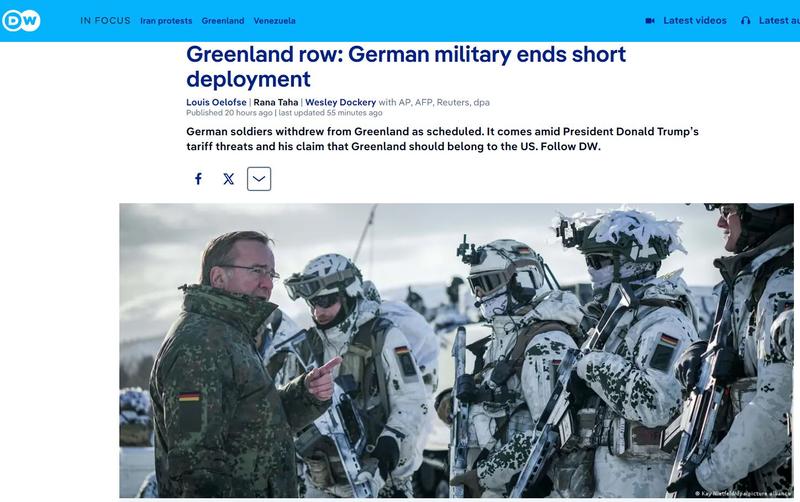The width and height of the screenshot is (800, 502).
Task: Click the Greenland row article headline
Action: coord(406,66)
